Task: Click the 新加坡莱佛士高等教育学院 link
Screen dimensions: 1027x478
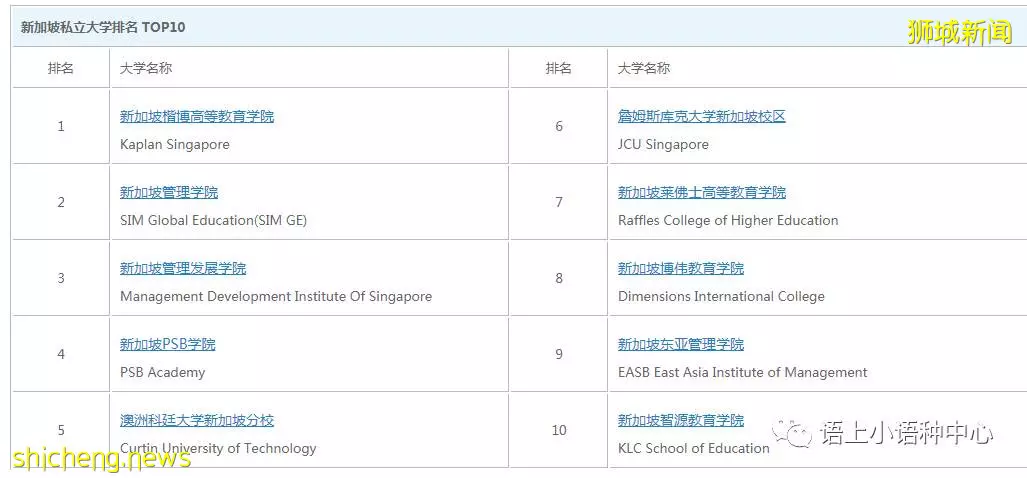Action: point(701,193)
